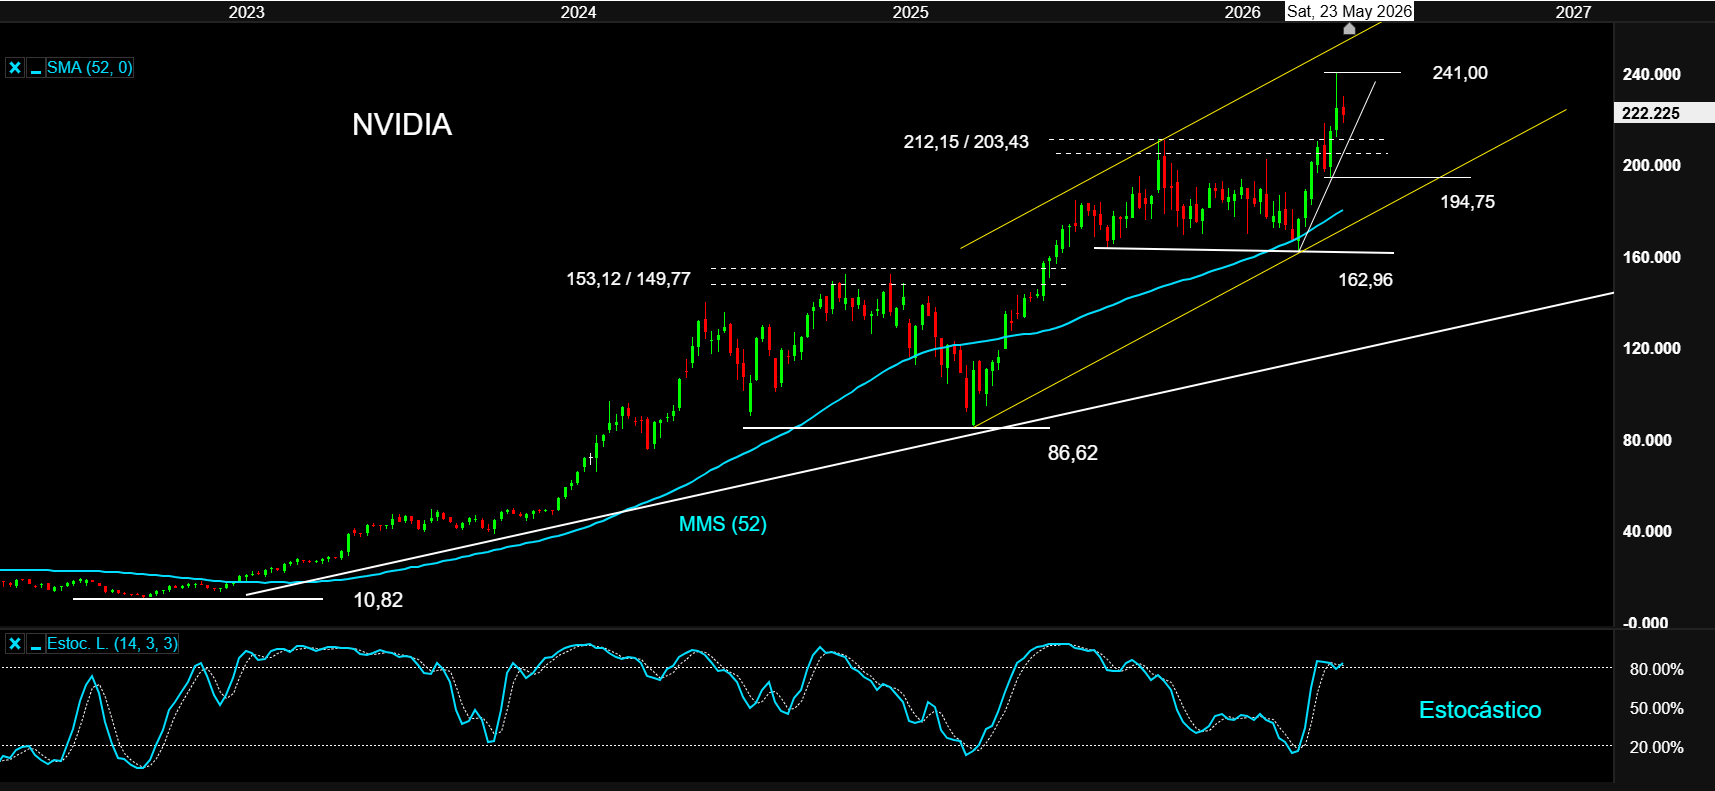1715x791 pixels.
Task: Select the 86,62 price annotation
Action: click(1072, 453)
